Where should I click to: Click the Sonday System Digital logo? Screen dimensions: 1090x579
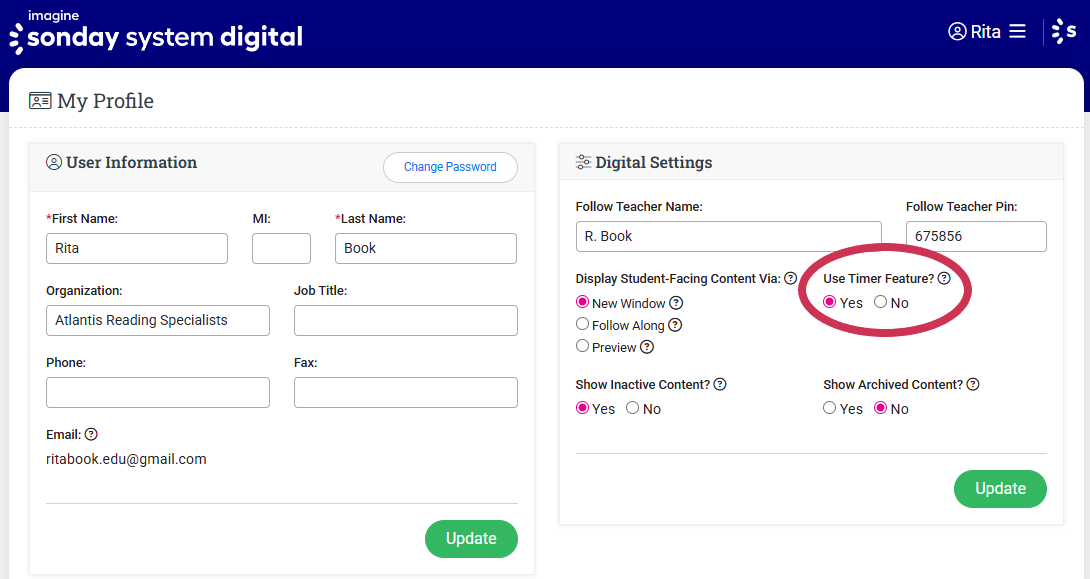coord(155,33)
